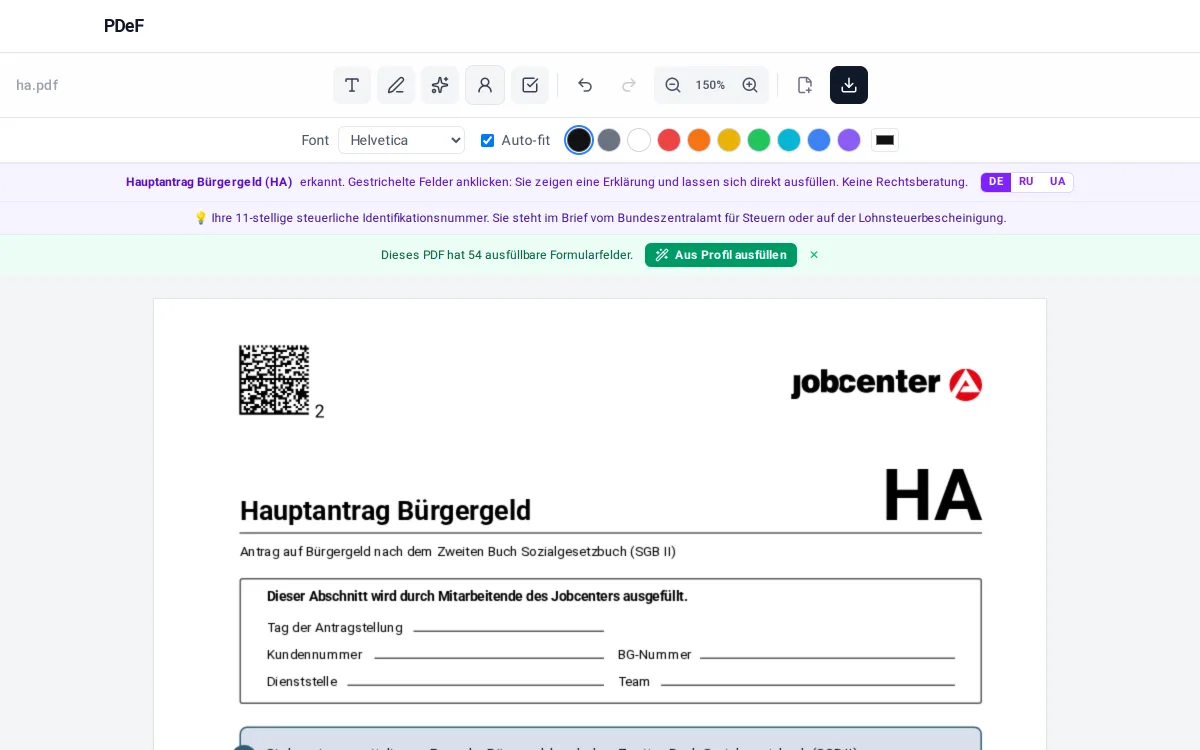
Task: Click the Font label
Action: [x=315, y=140]
